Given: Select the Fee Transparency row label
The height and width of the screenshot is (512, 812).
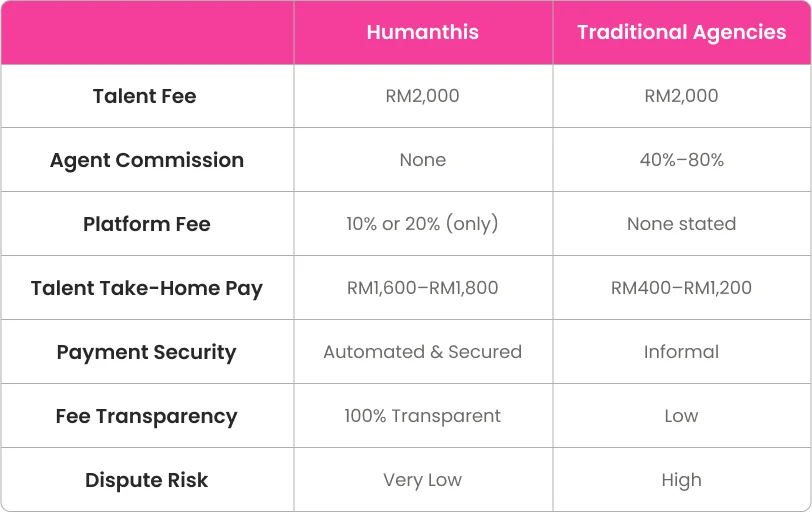Looking at the screenshot, I should click(147, 416).
